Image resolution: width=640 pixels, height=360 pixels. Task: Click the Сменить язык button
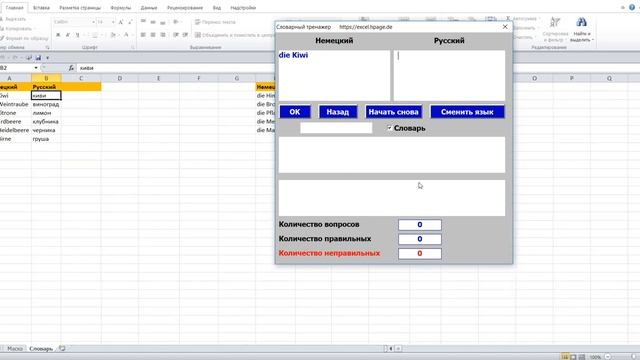coord(467,112)
